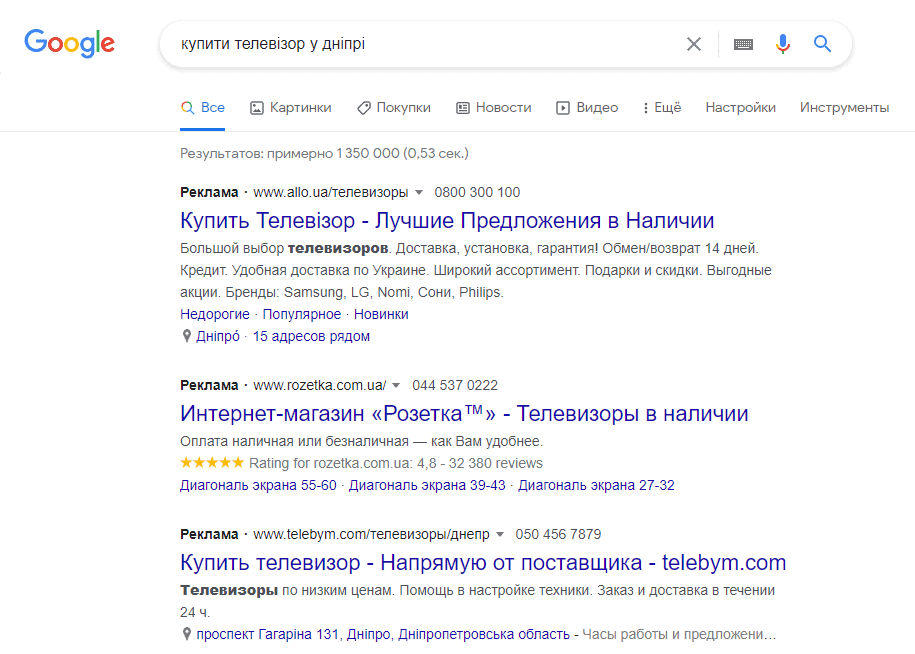Expand the allo.ua ad dropdown arrow

[x=419, y=193]
